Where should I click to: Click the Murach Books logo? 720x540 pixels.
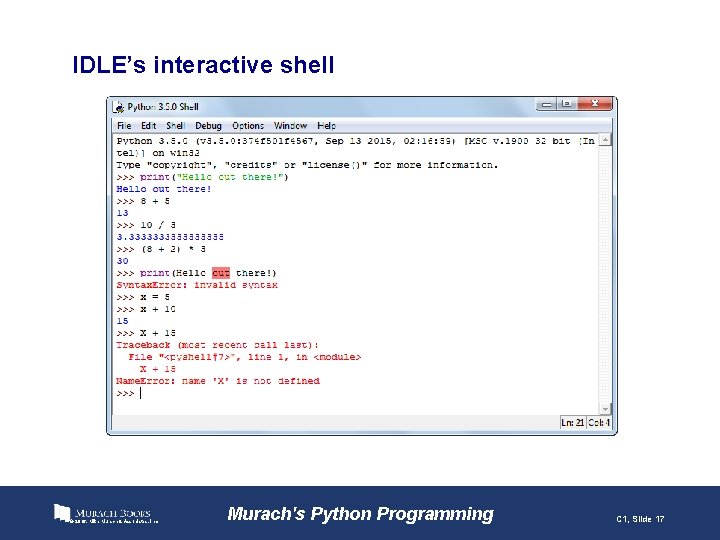pos(106,514)
